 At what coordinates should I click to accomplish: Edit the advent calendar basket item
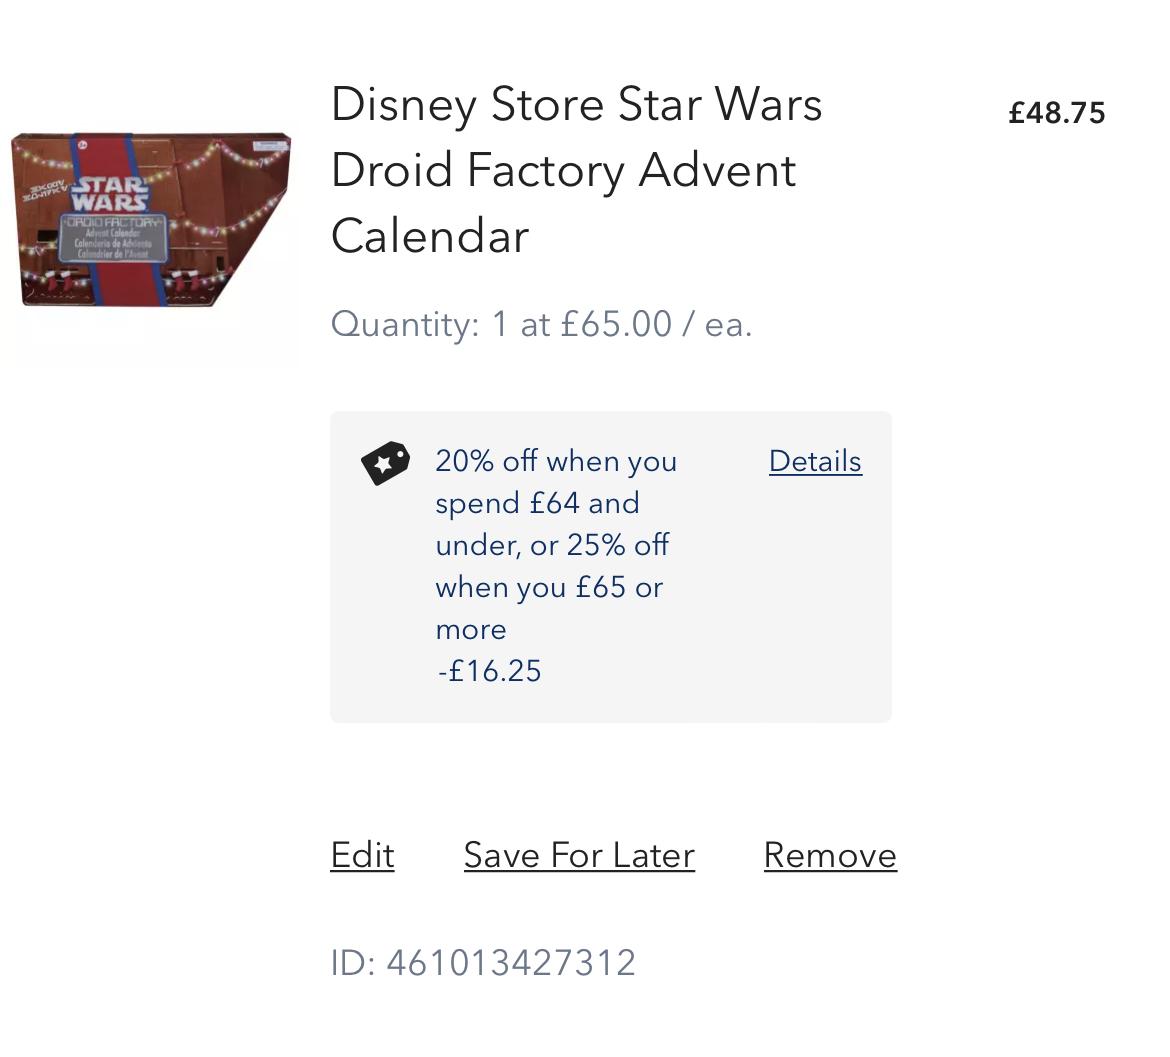(x=362, y=856)
